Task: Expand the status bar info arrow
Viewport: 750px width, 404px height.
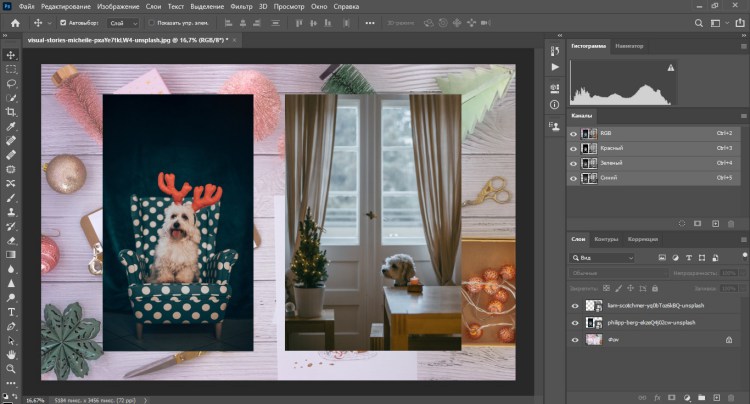Action: click(145, 400)
